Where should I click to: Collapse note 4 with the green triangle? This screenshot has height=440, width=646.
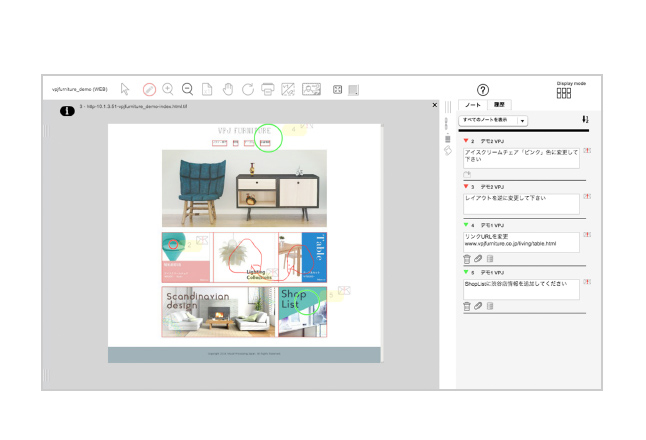pos(465,226)
